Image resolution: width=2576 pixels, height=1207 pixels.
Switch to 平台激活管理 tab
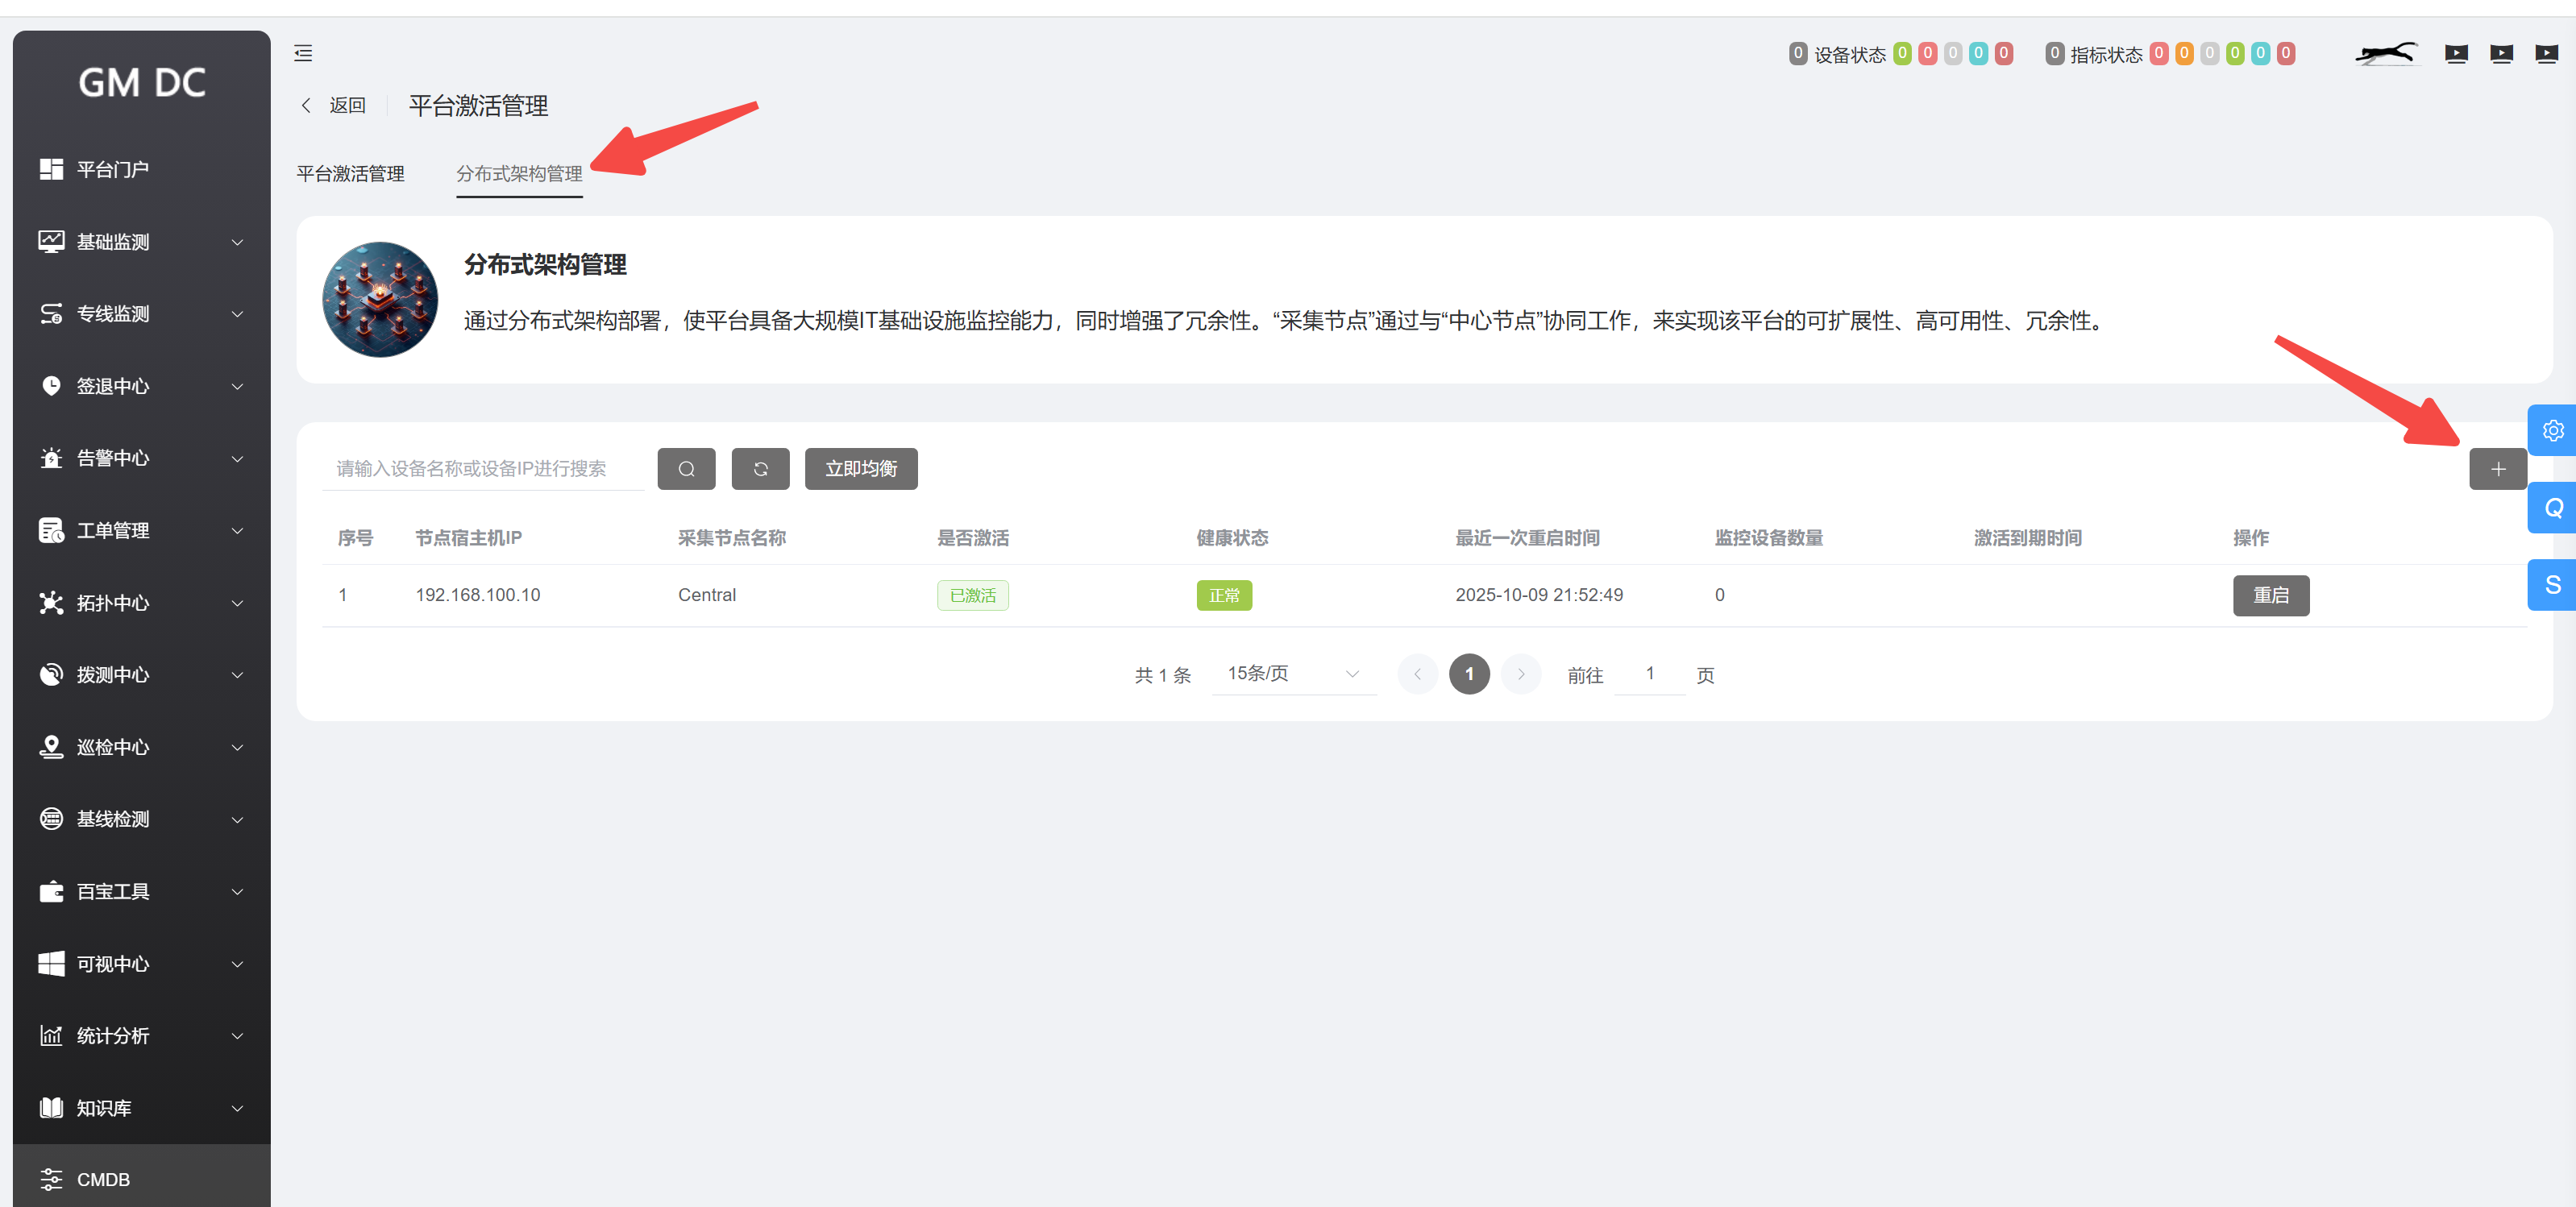point(350,174)
